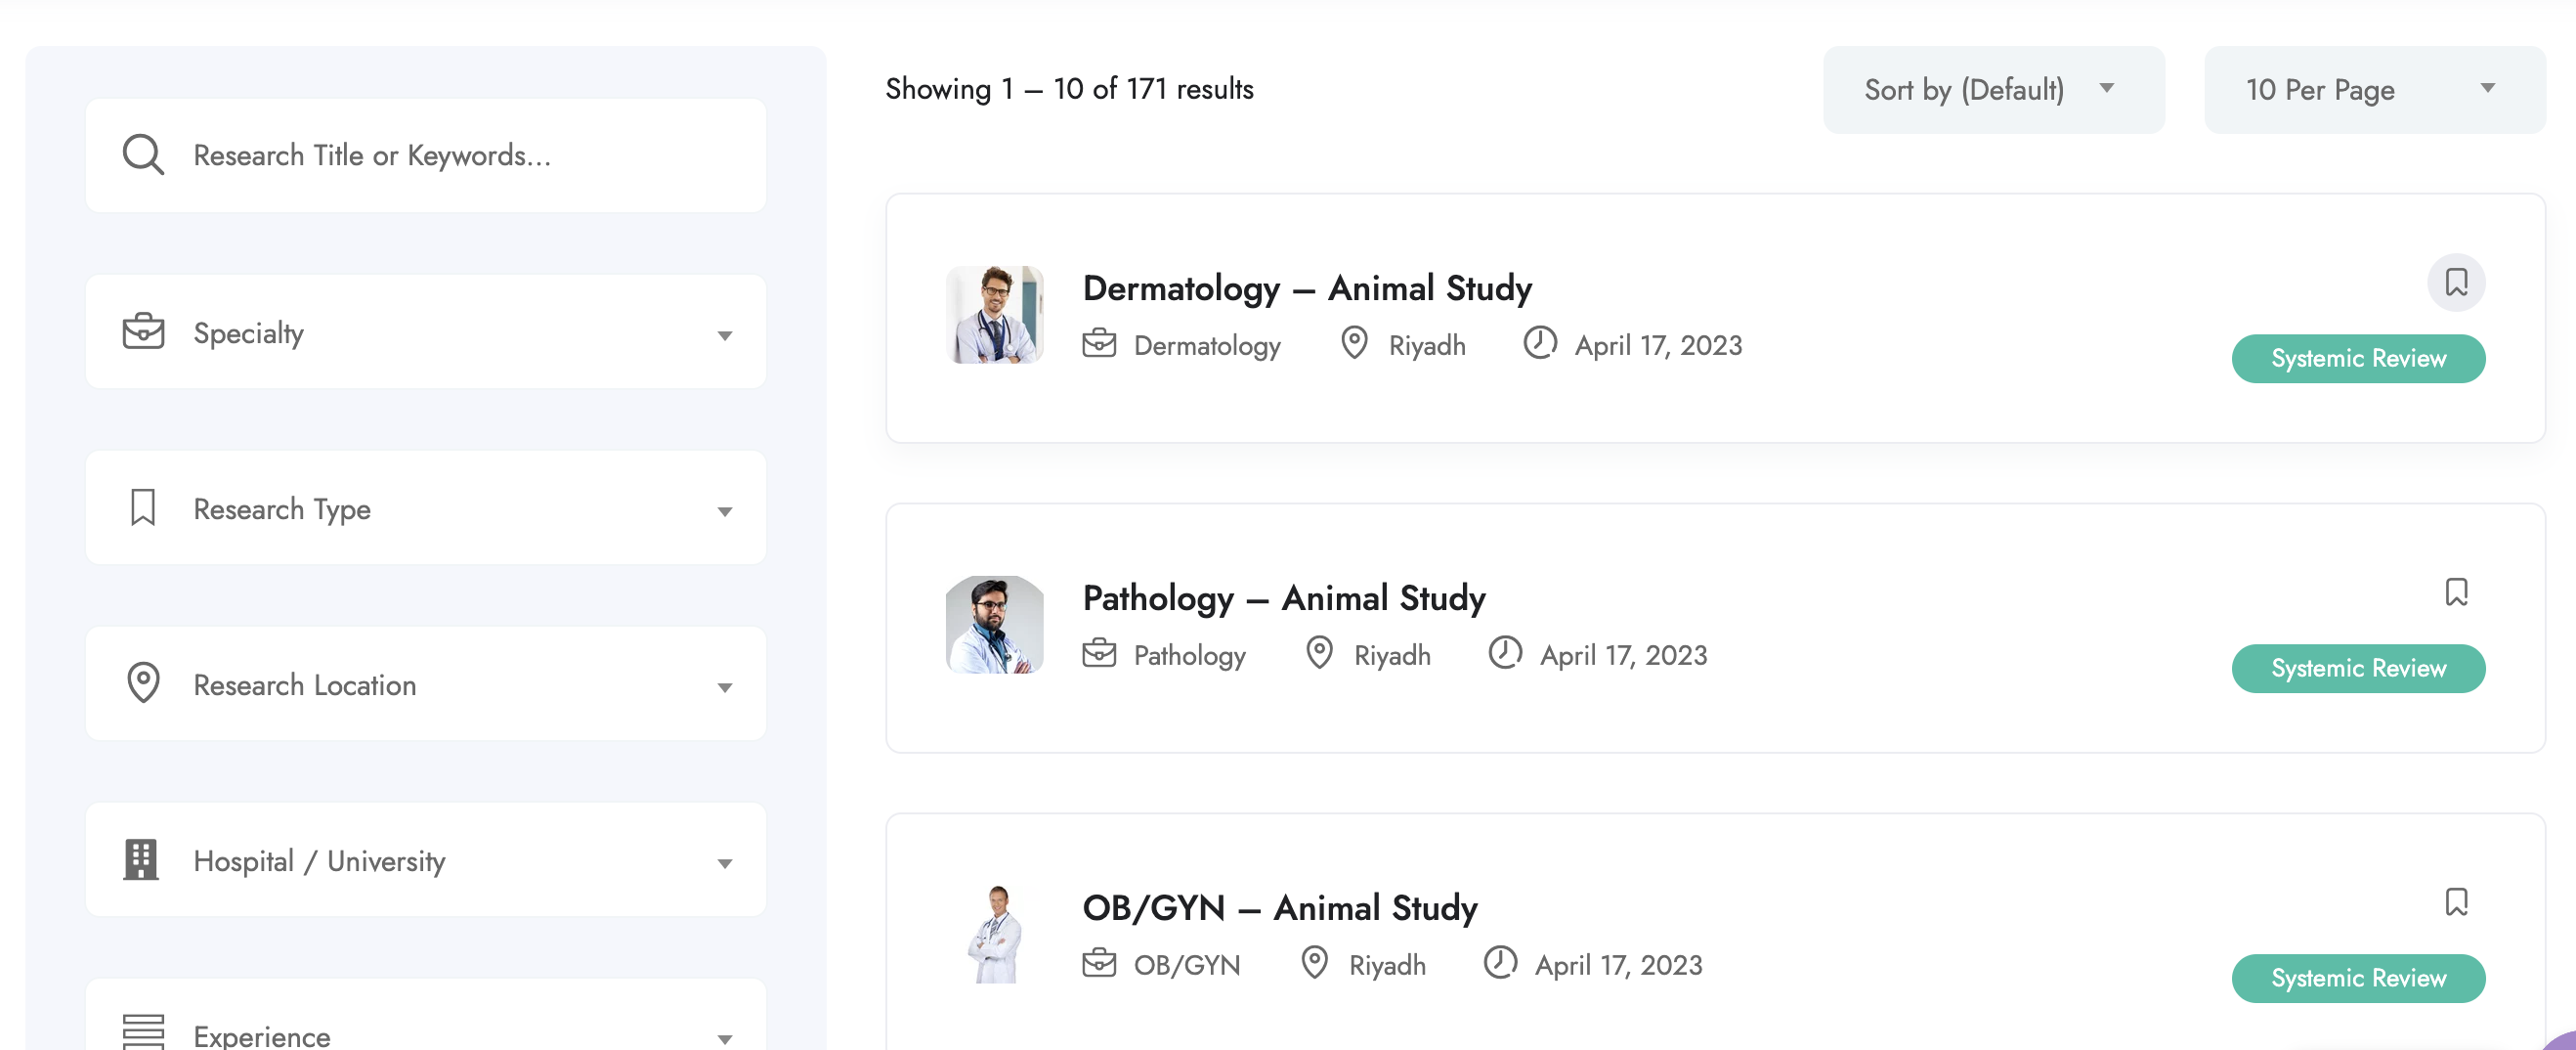Click the location pin icon beside Riyadh in Pathology
This screenshot has width=2576, height=1050.
[x=1319, y=653]
